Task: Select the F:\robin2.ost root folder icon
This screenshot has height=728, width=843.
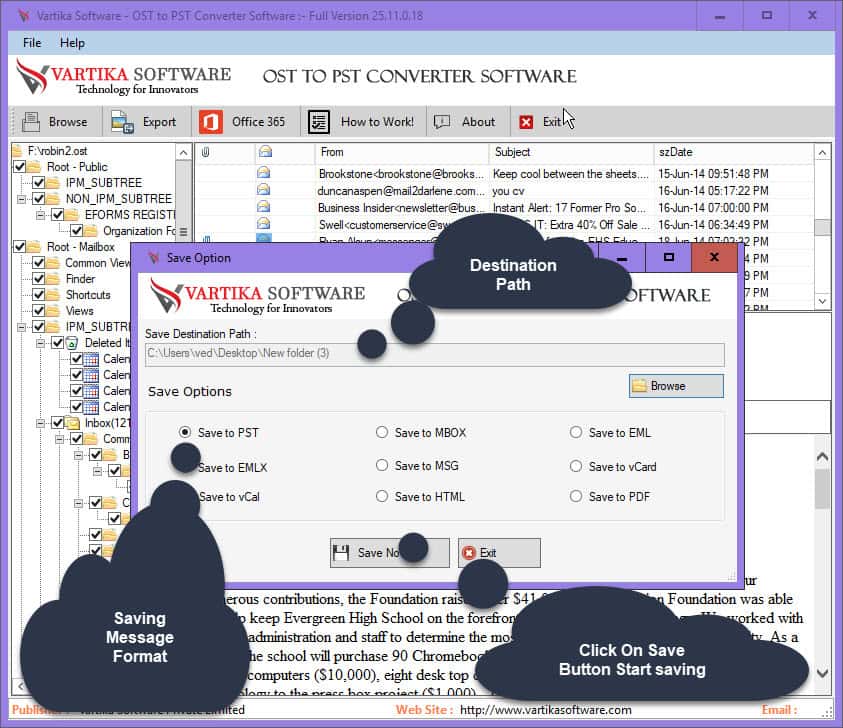Action: click(x=17, y=151)
